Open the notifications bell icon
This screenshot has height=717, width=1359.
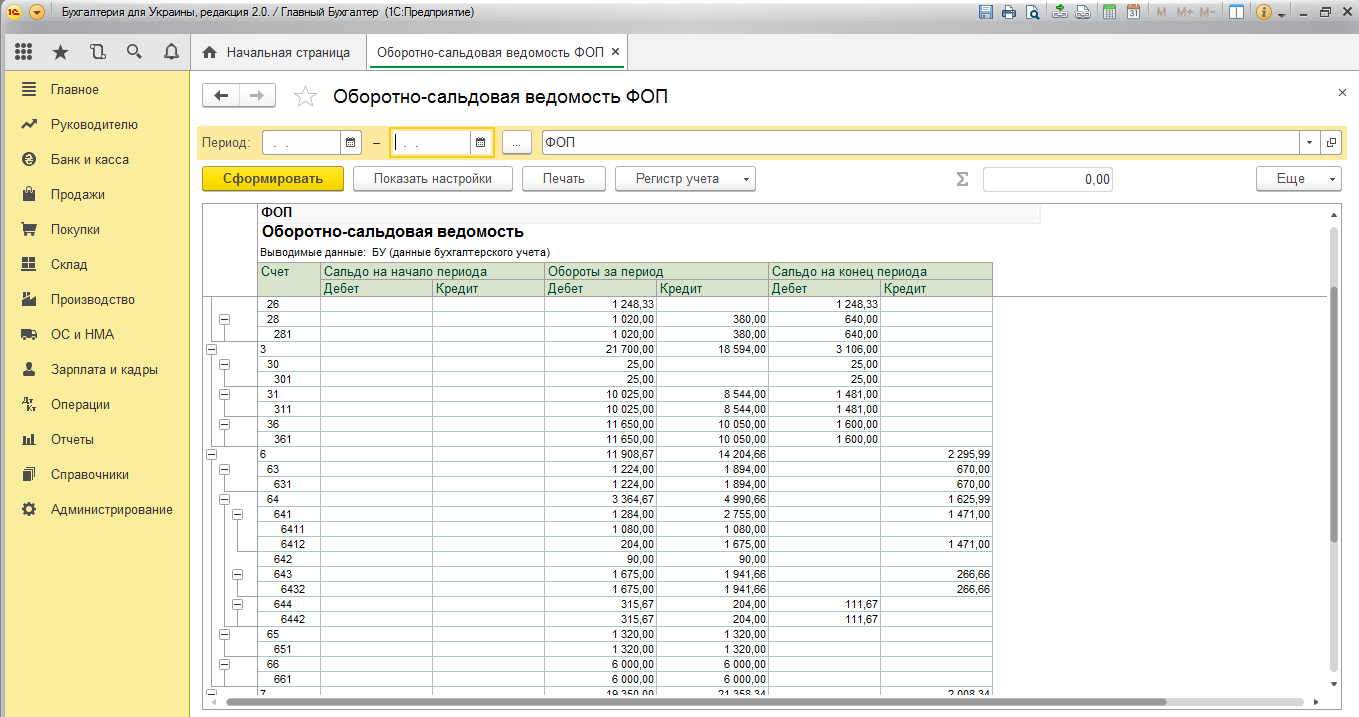171,52
